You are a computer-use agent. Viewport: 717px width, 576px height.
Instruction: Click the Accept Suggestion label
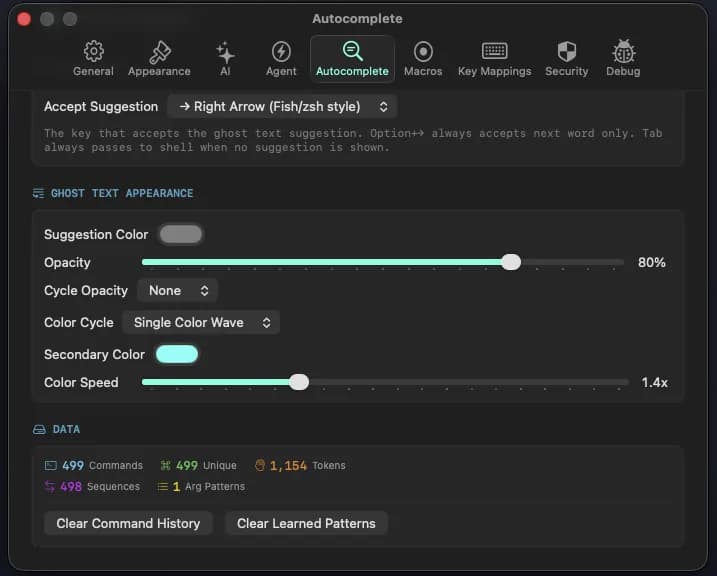point(101,107)
